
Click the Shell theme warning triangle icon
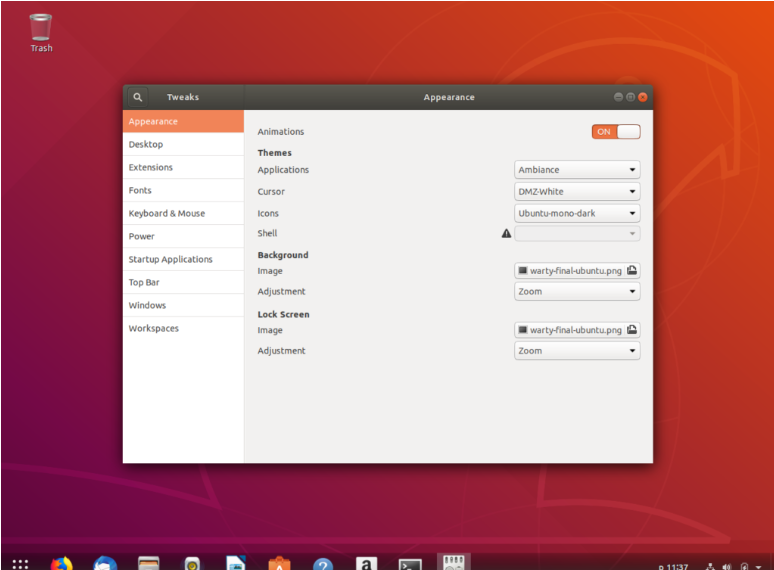[x=506, y=233]
